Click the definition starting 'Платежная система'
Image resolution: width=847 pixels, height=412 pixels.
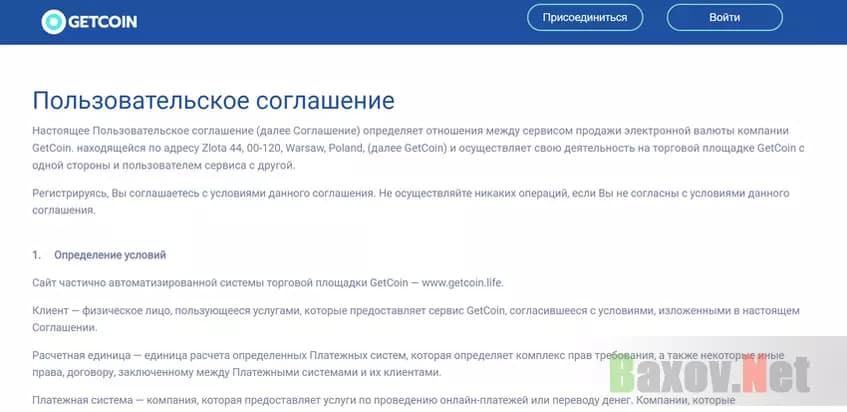pyautogui.click(x=384, y=401)
